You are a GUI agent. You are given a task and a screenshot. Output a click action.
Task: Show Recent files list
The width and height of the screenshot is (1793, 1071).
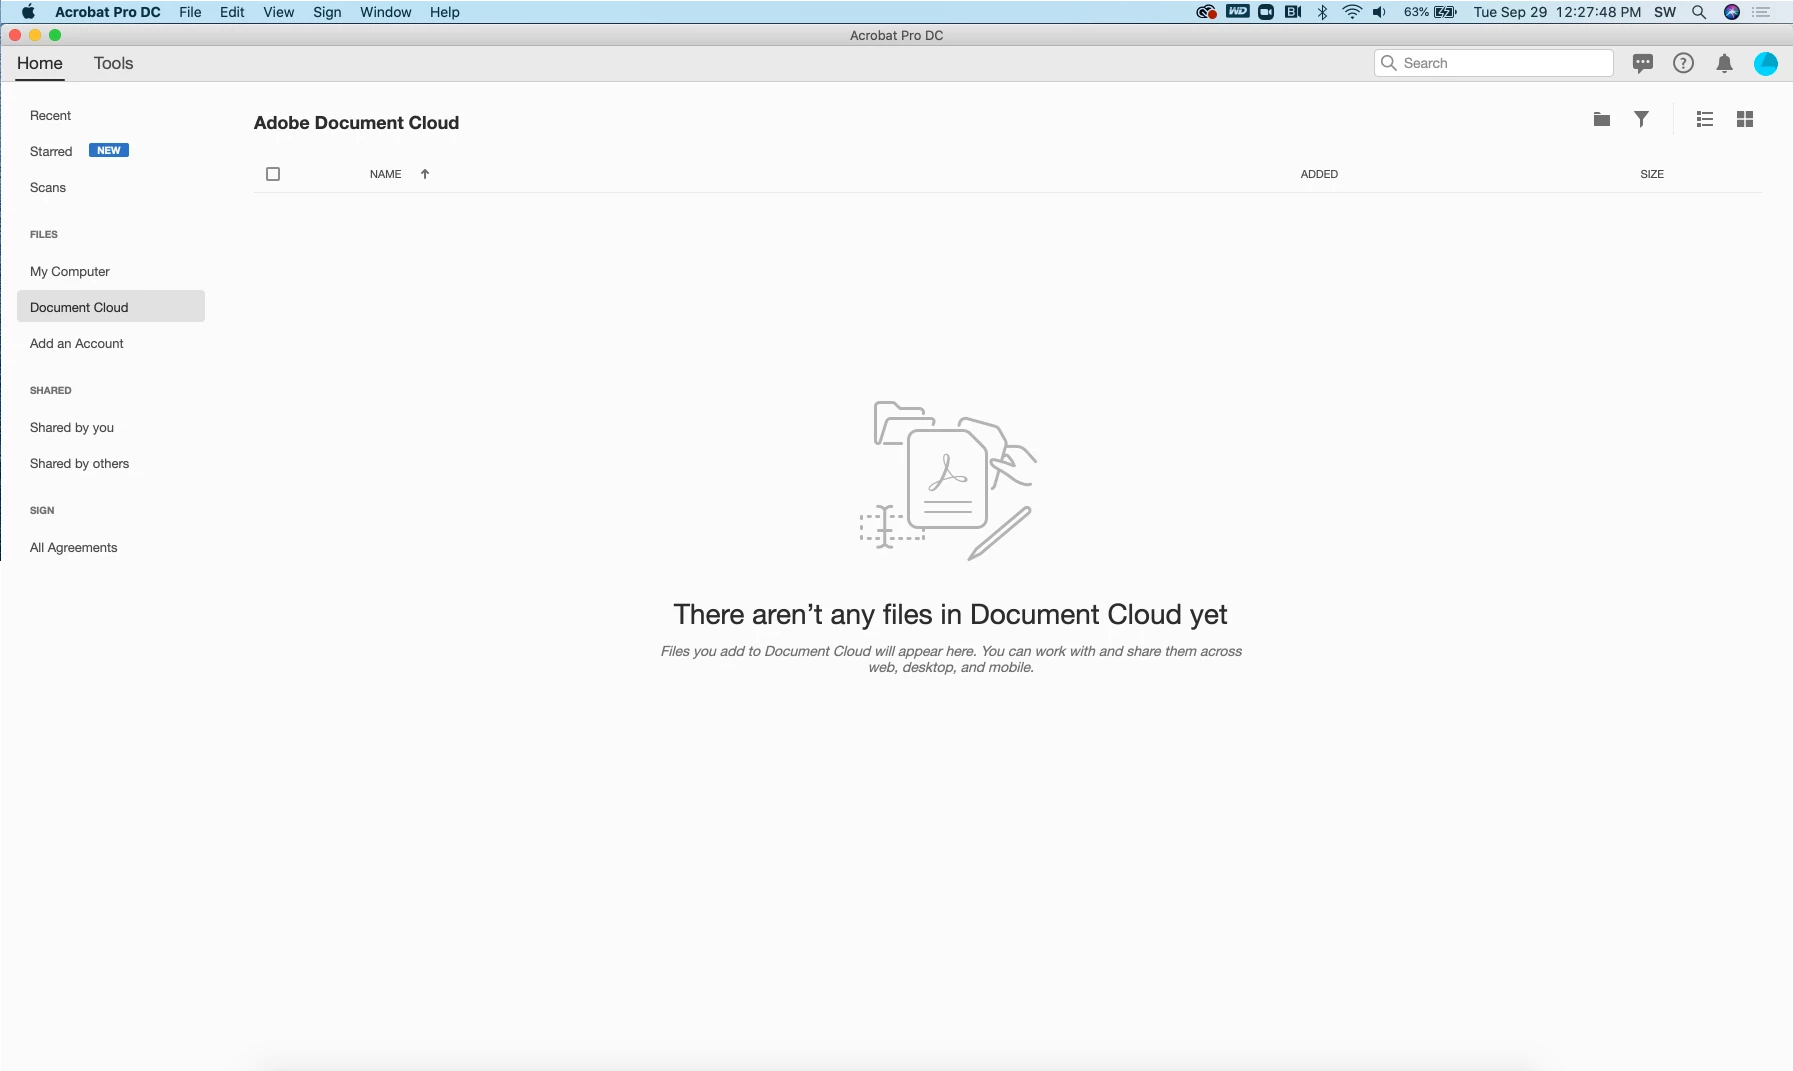click(x=50, y=116)
